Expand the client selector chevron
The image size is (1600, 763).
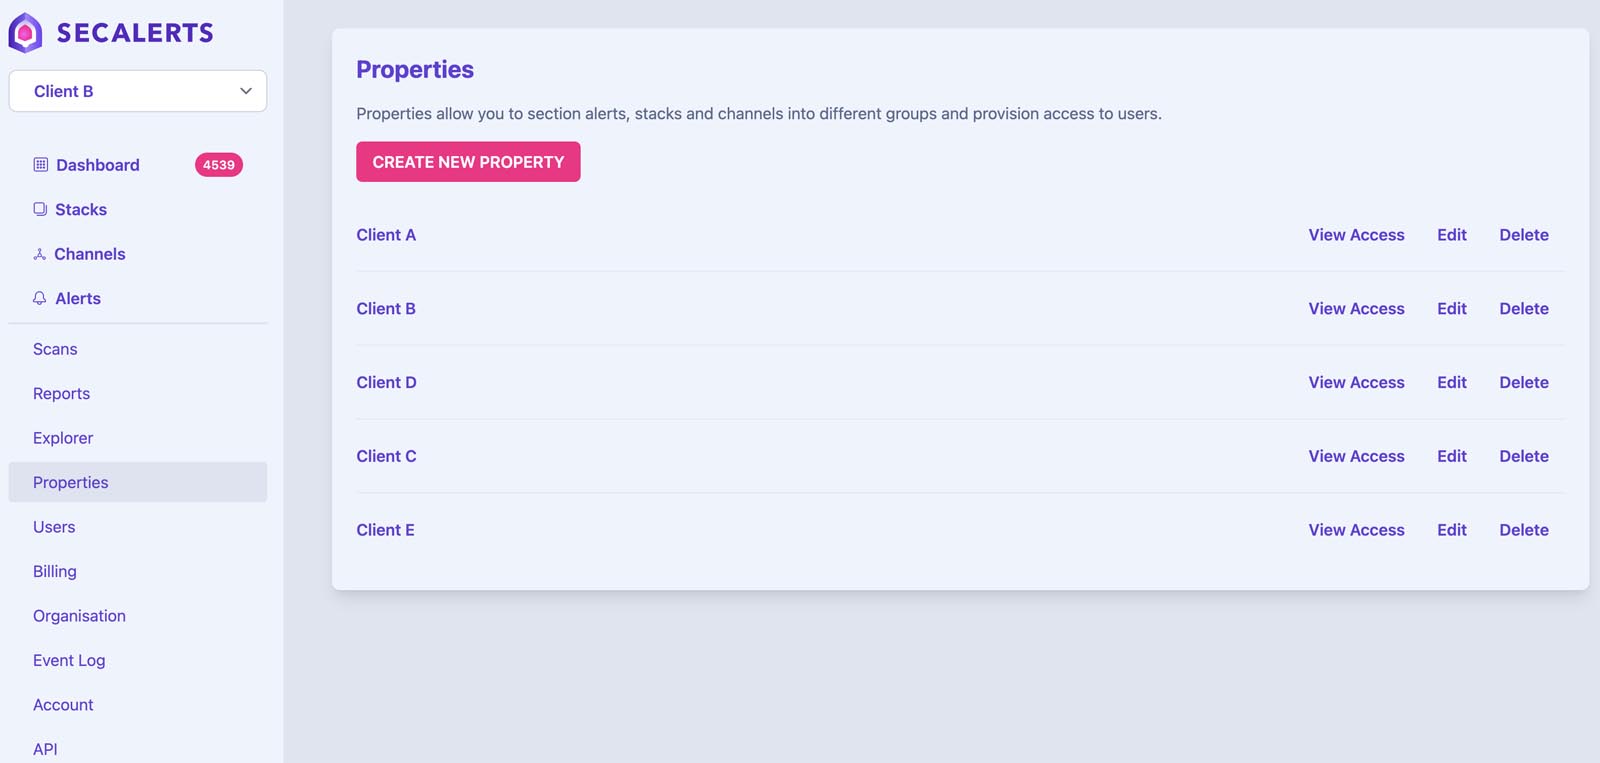(x=245, y=91)
